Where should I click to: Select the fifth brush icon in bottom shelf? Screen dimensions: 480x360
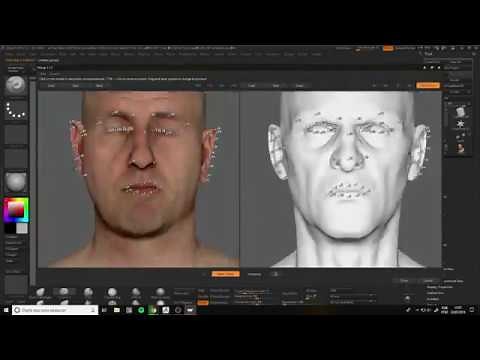136,293
